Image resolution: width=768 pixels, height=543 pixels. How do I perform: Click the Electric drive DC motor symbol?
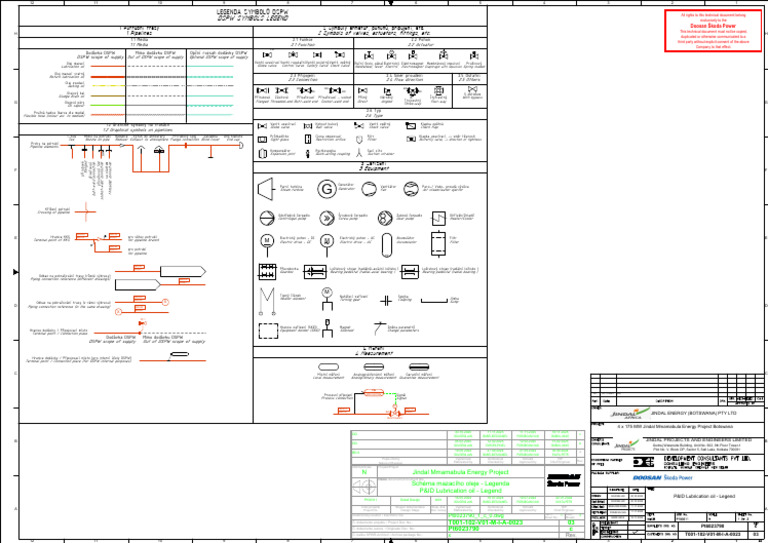267,244
